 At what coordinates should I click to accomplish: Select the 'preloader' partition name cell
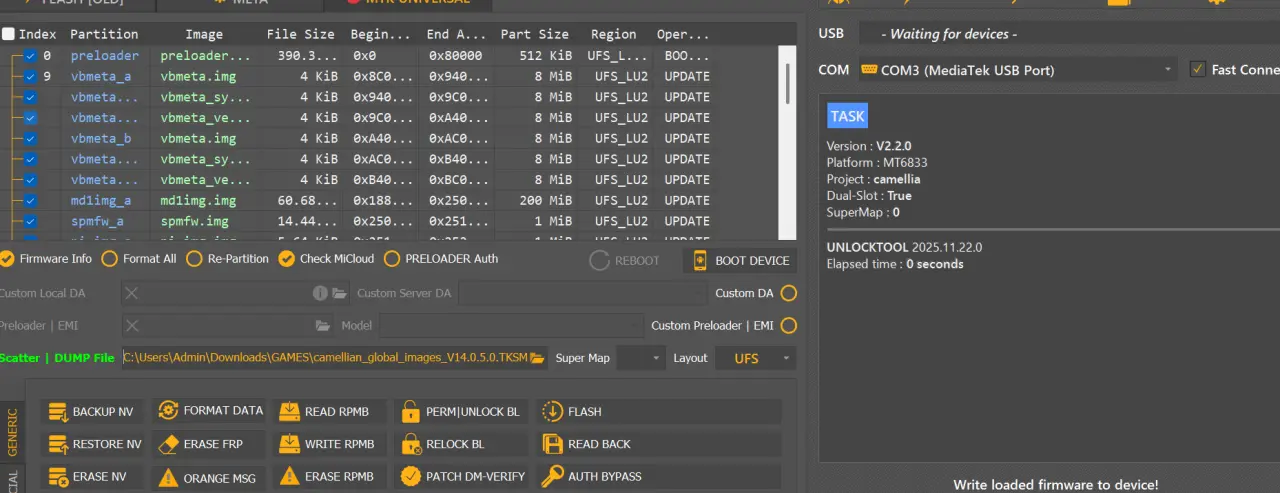click(x=105, y=56)
